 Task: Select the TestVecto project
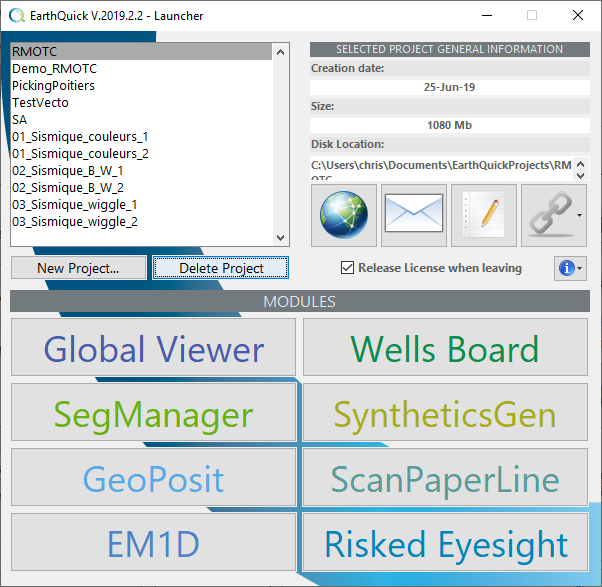click(x=141, y=103)
